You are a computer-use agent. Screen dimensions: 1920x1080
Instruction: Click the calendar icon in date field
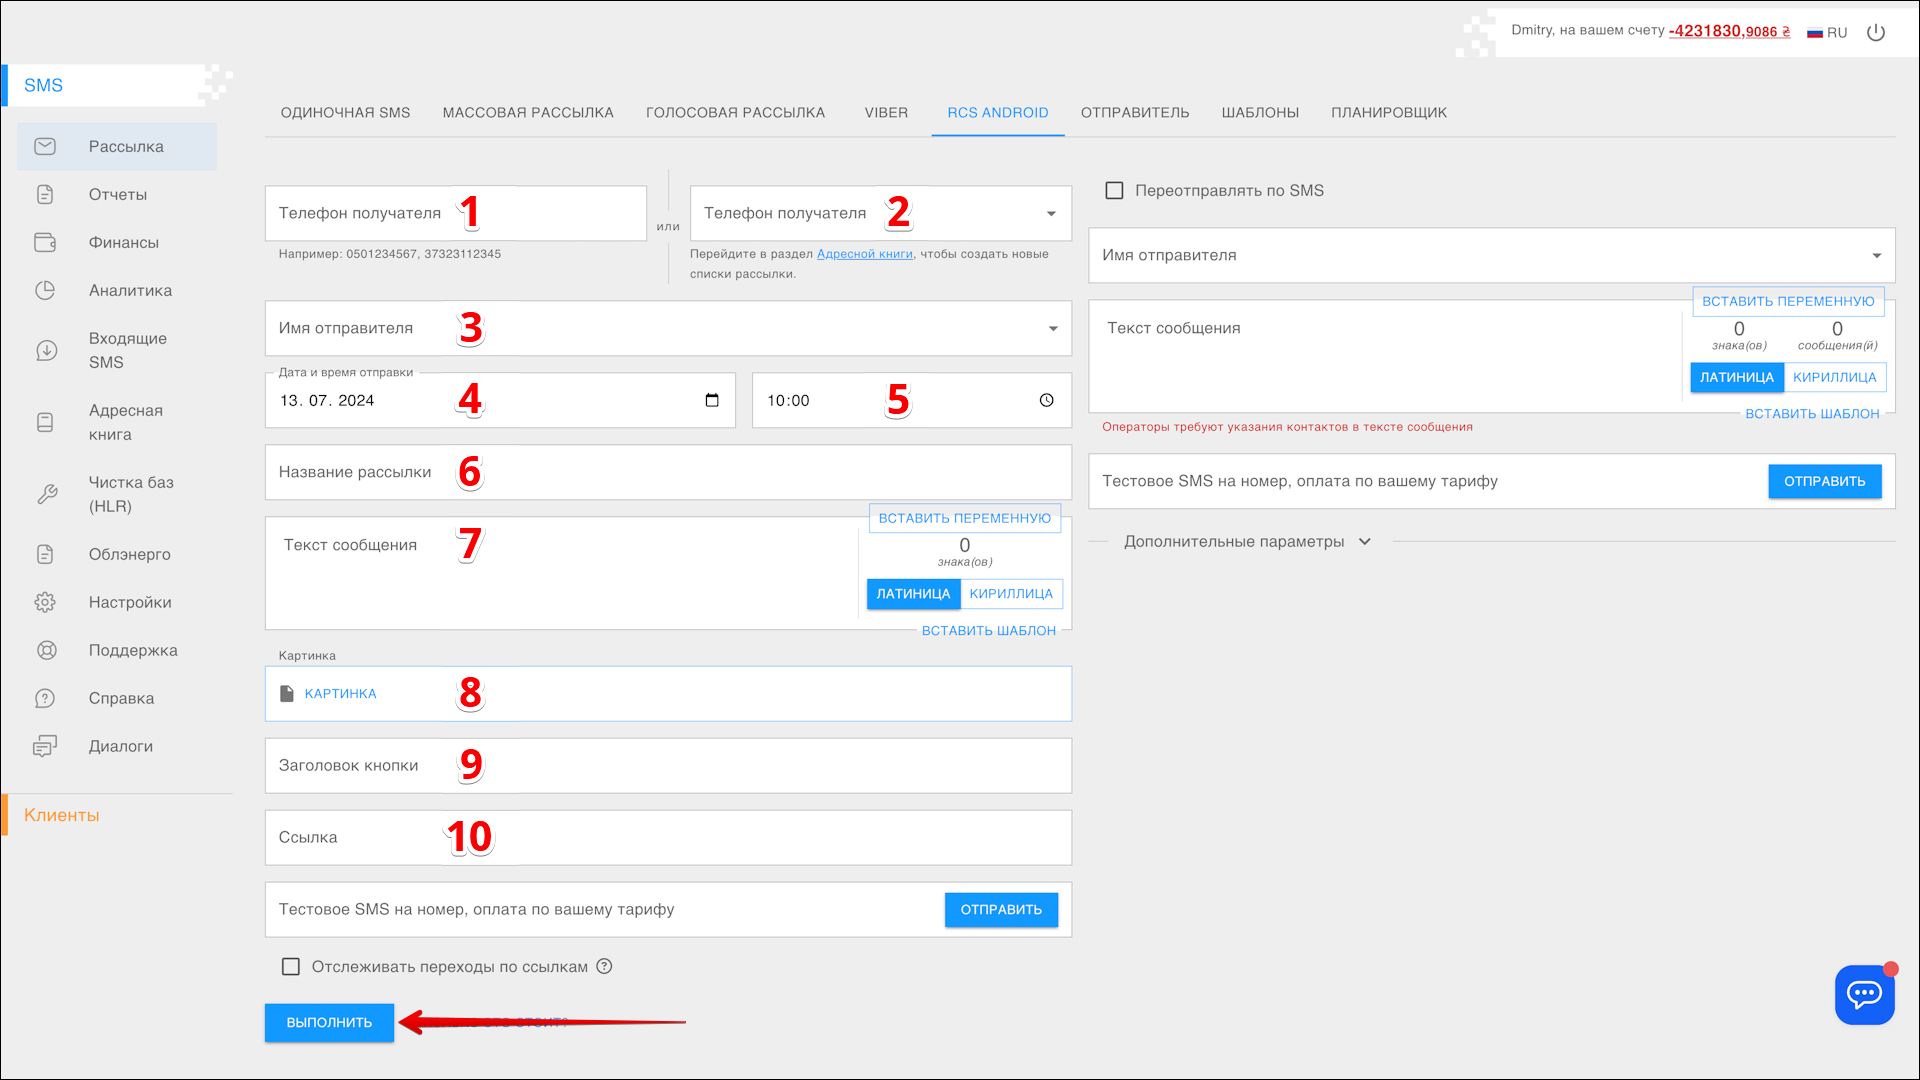[x=712, y=400]
